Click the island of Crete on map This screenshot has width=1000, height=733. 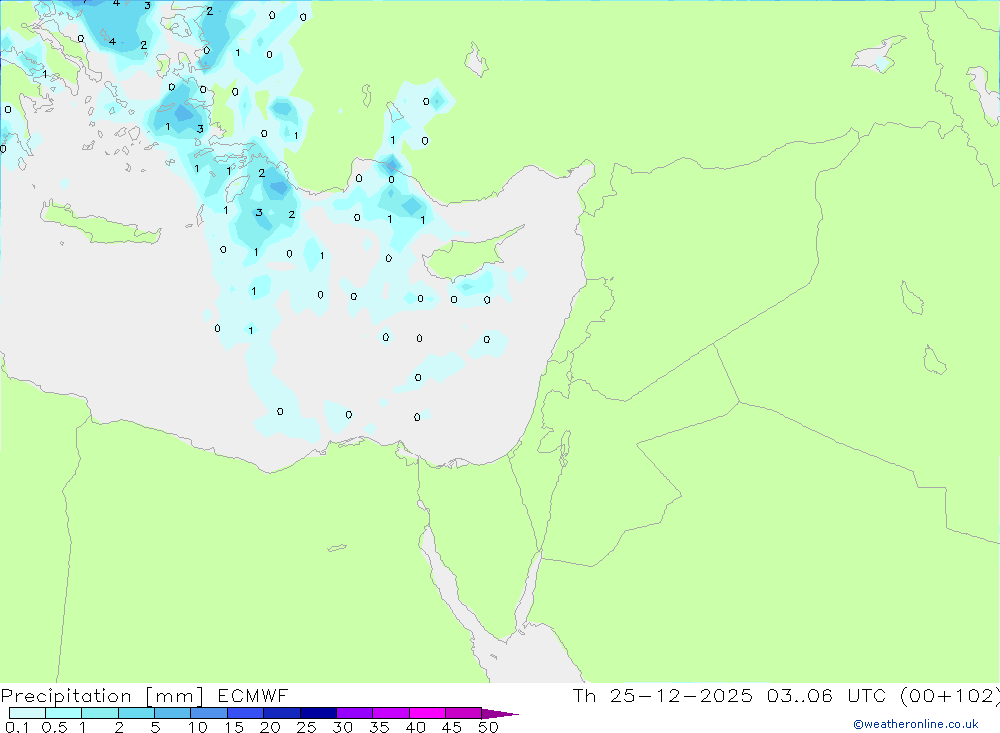tap(99, 225)
